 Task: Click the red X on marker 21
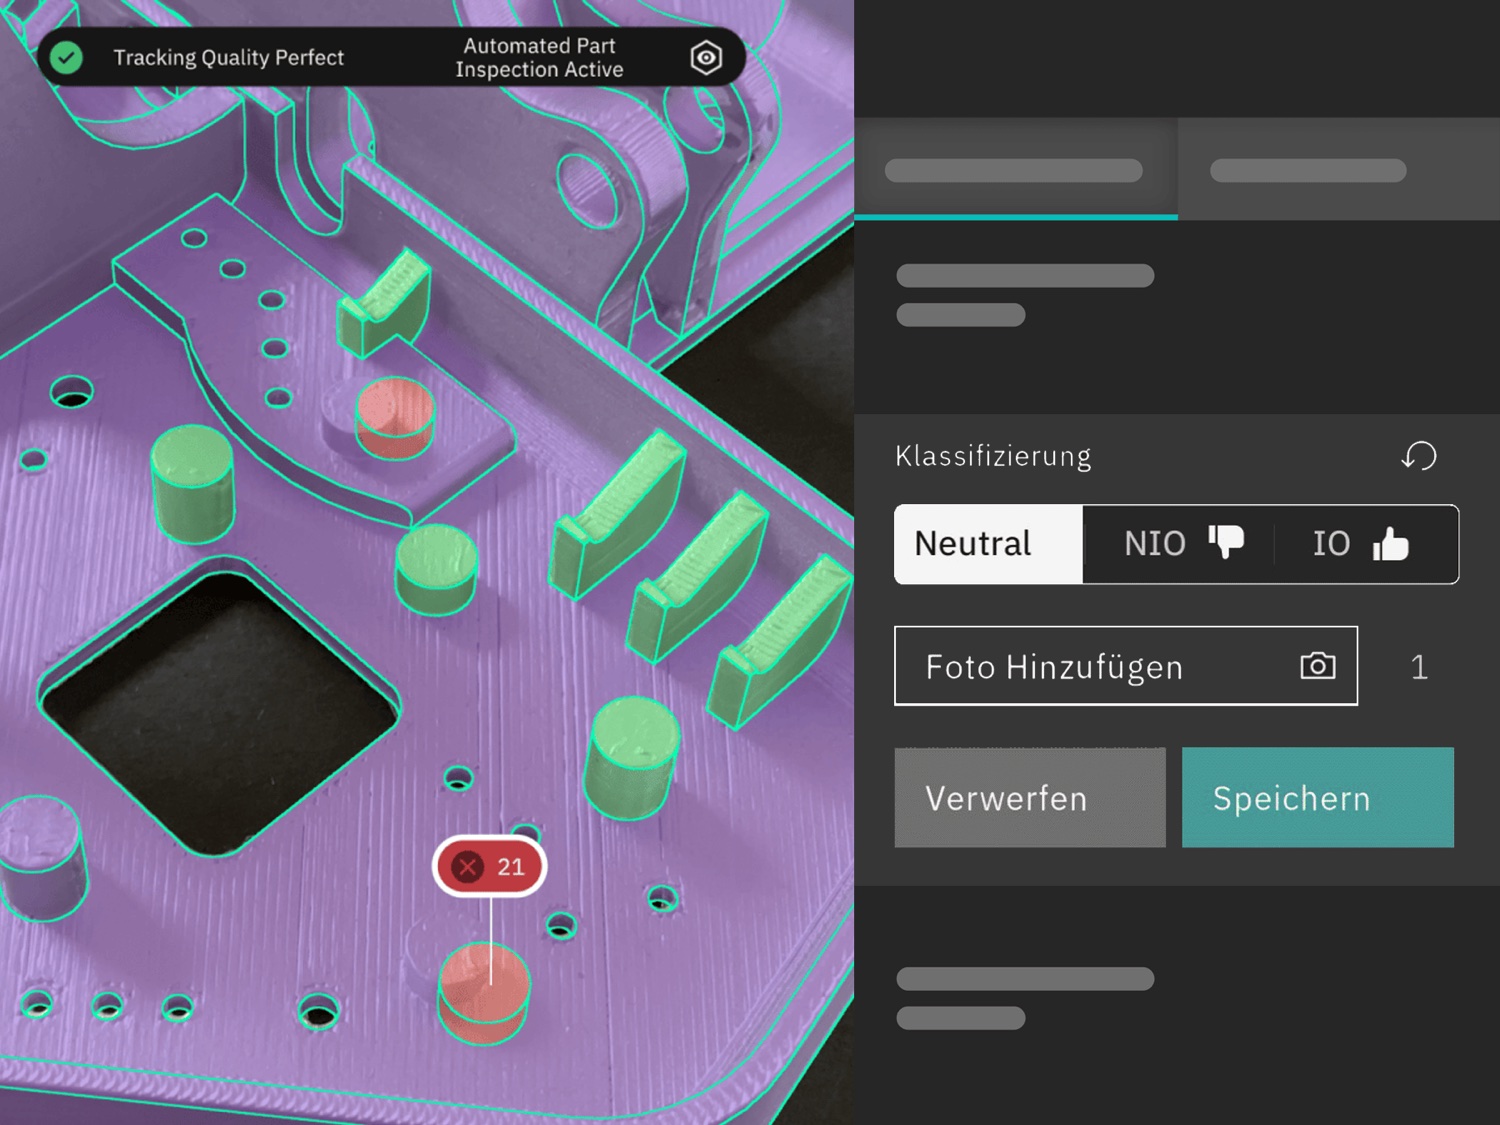click(468, 867)
